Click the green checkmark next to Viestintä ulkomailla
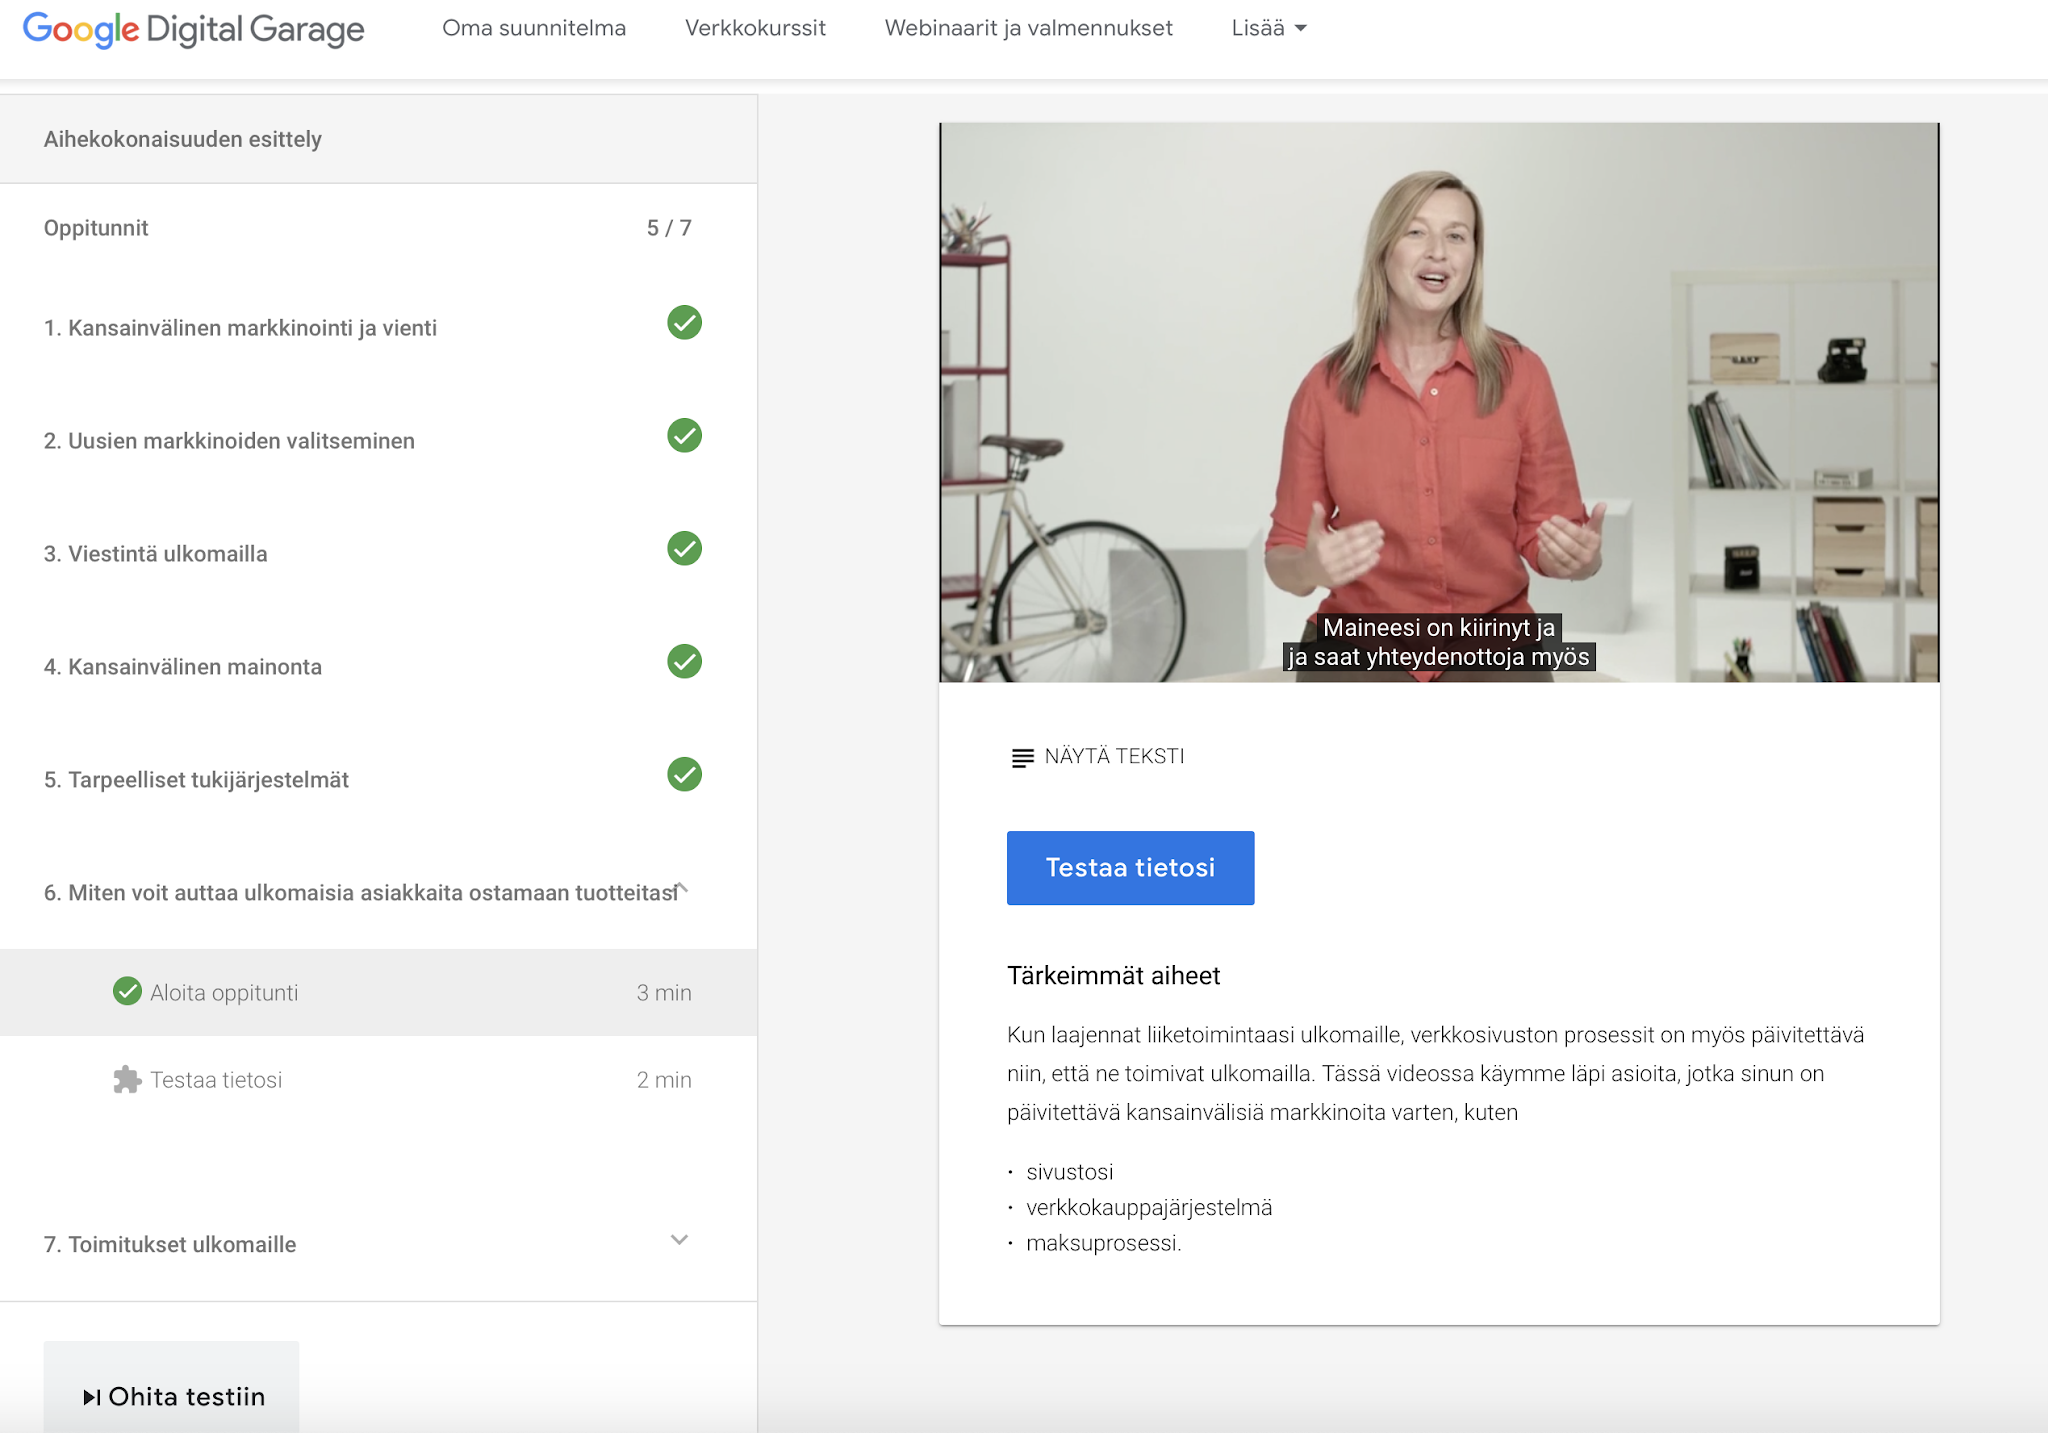2048x1433 pixels. point(684,549)
